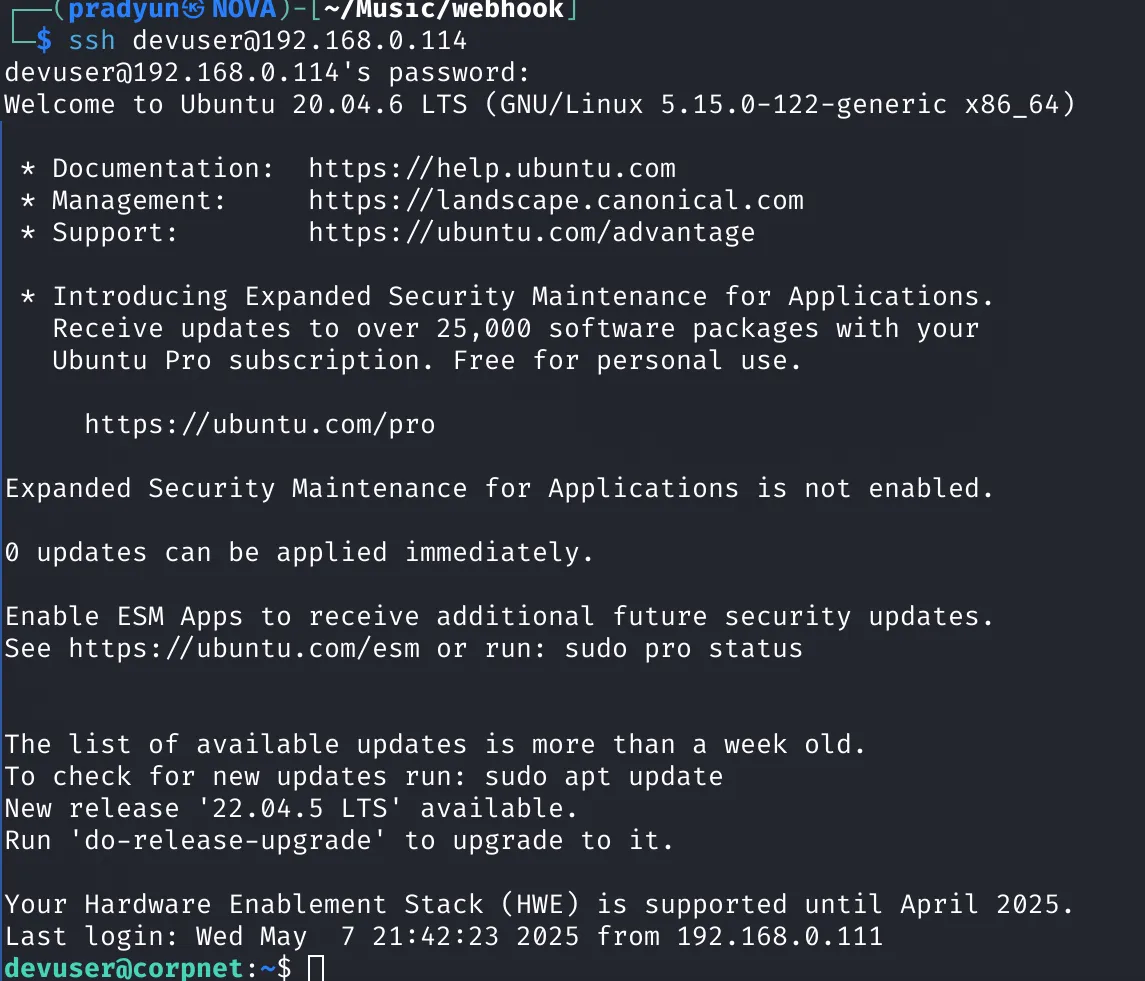Image resolution: width=1145 pixels, height=981 pixels.
Task: Click the last login IP 192.168.0.111
Action: click(x=779, y=937)
